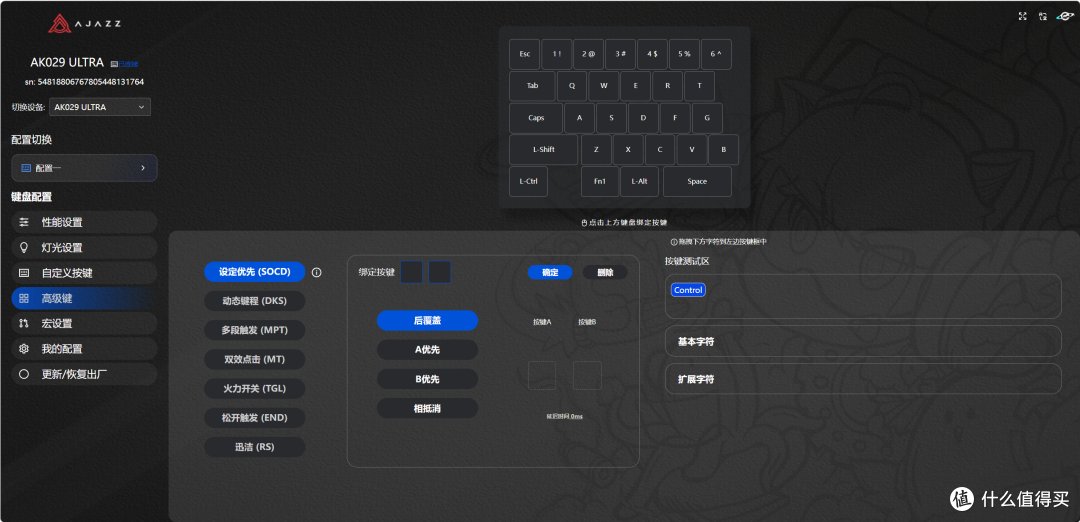
Task: Select the Tab key on keyboard
Action: point(532,86)
